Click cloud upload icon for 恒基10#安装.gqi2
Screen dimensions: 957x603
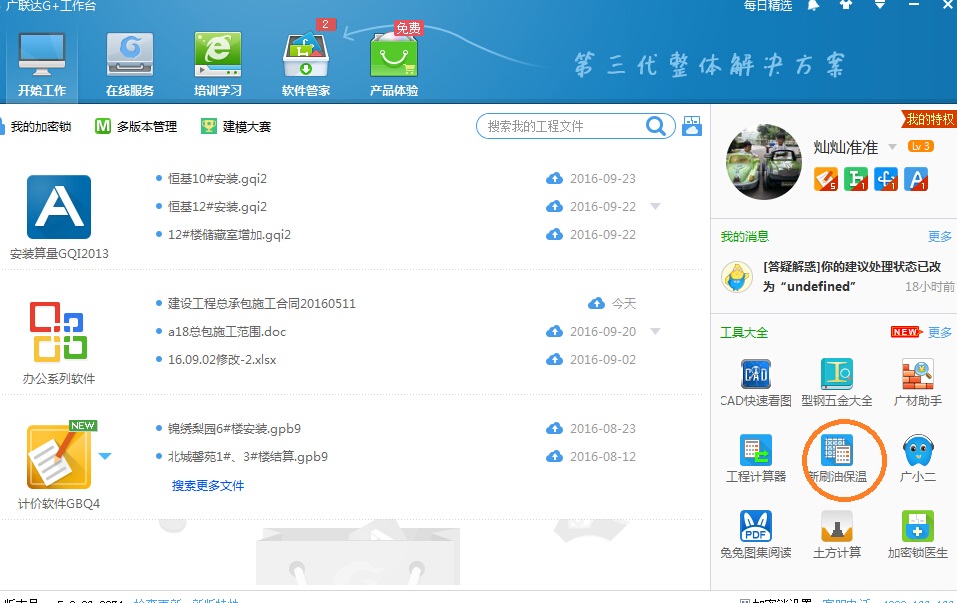(554, 178)
